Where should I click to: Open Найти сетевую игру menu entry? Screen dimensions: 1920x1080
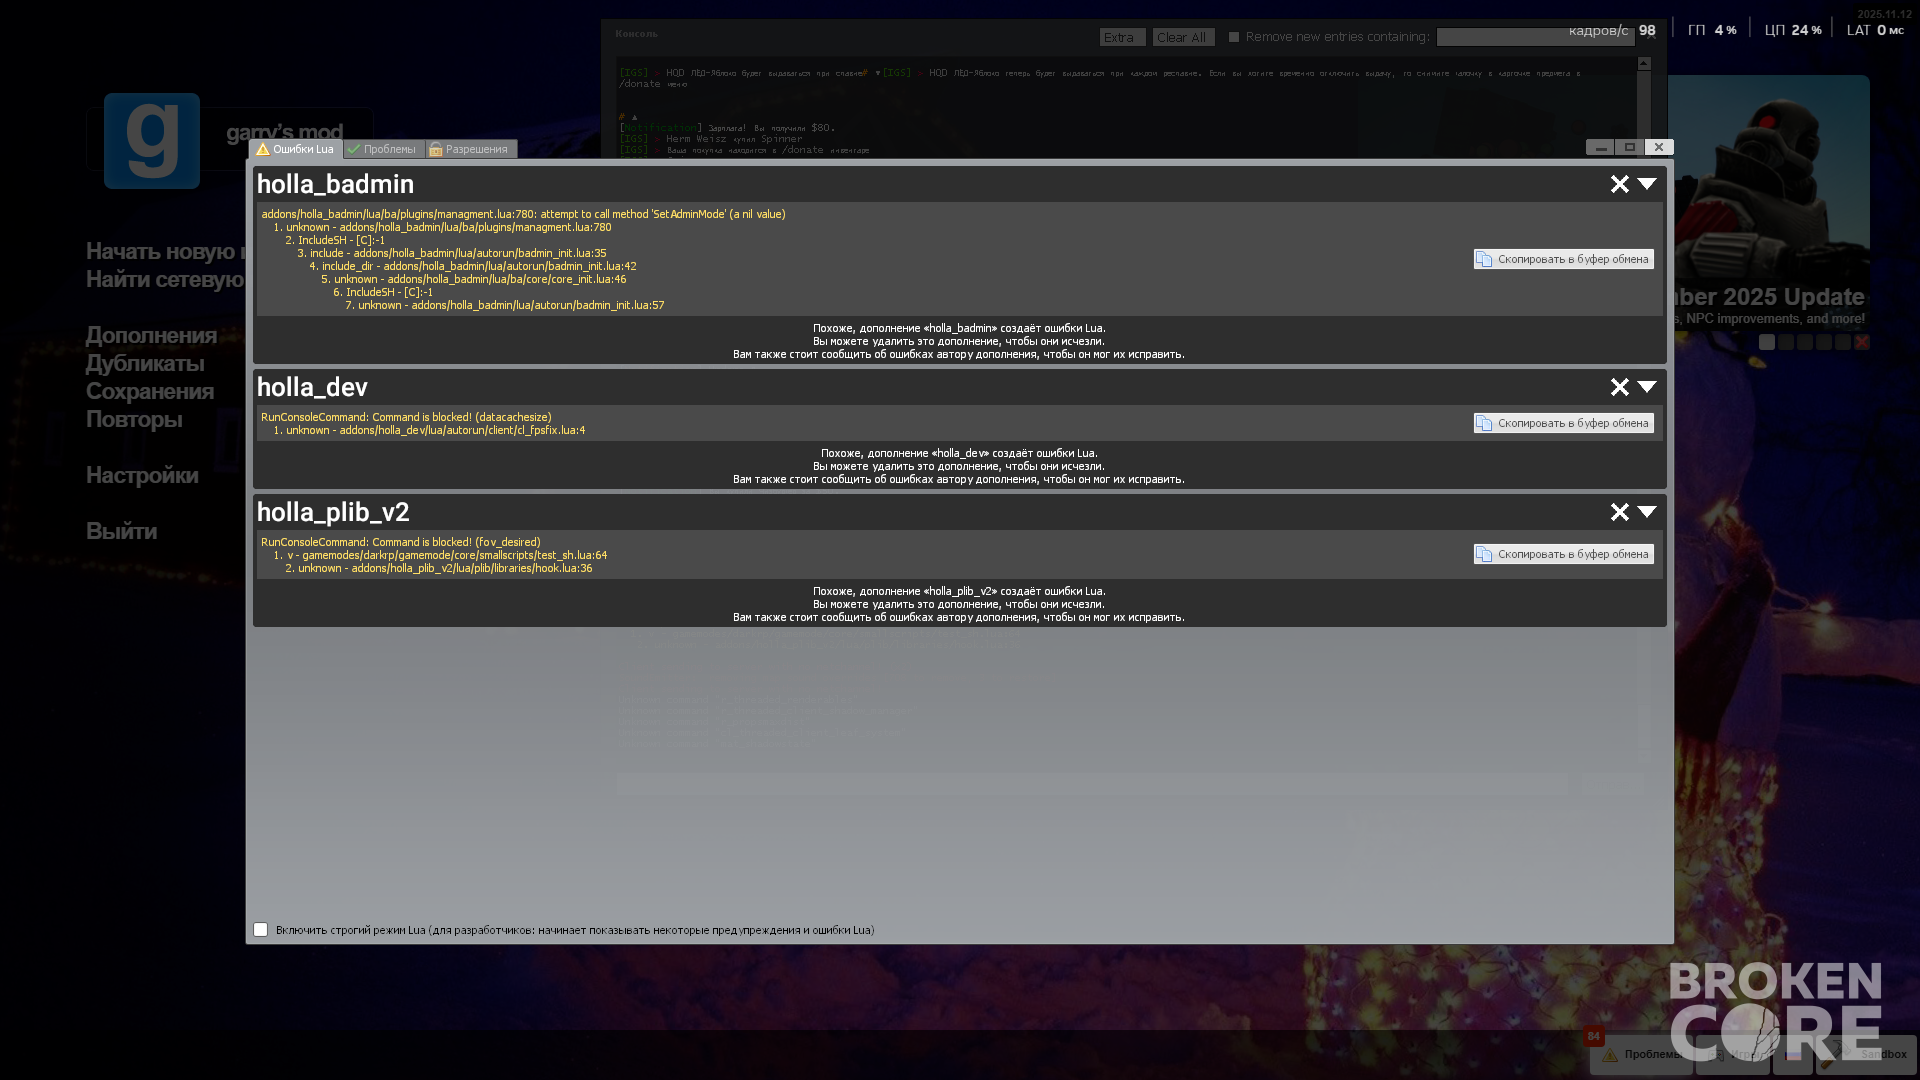(165, 280)
